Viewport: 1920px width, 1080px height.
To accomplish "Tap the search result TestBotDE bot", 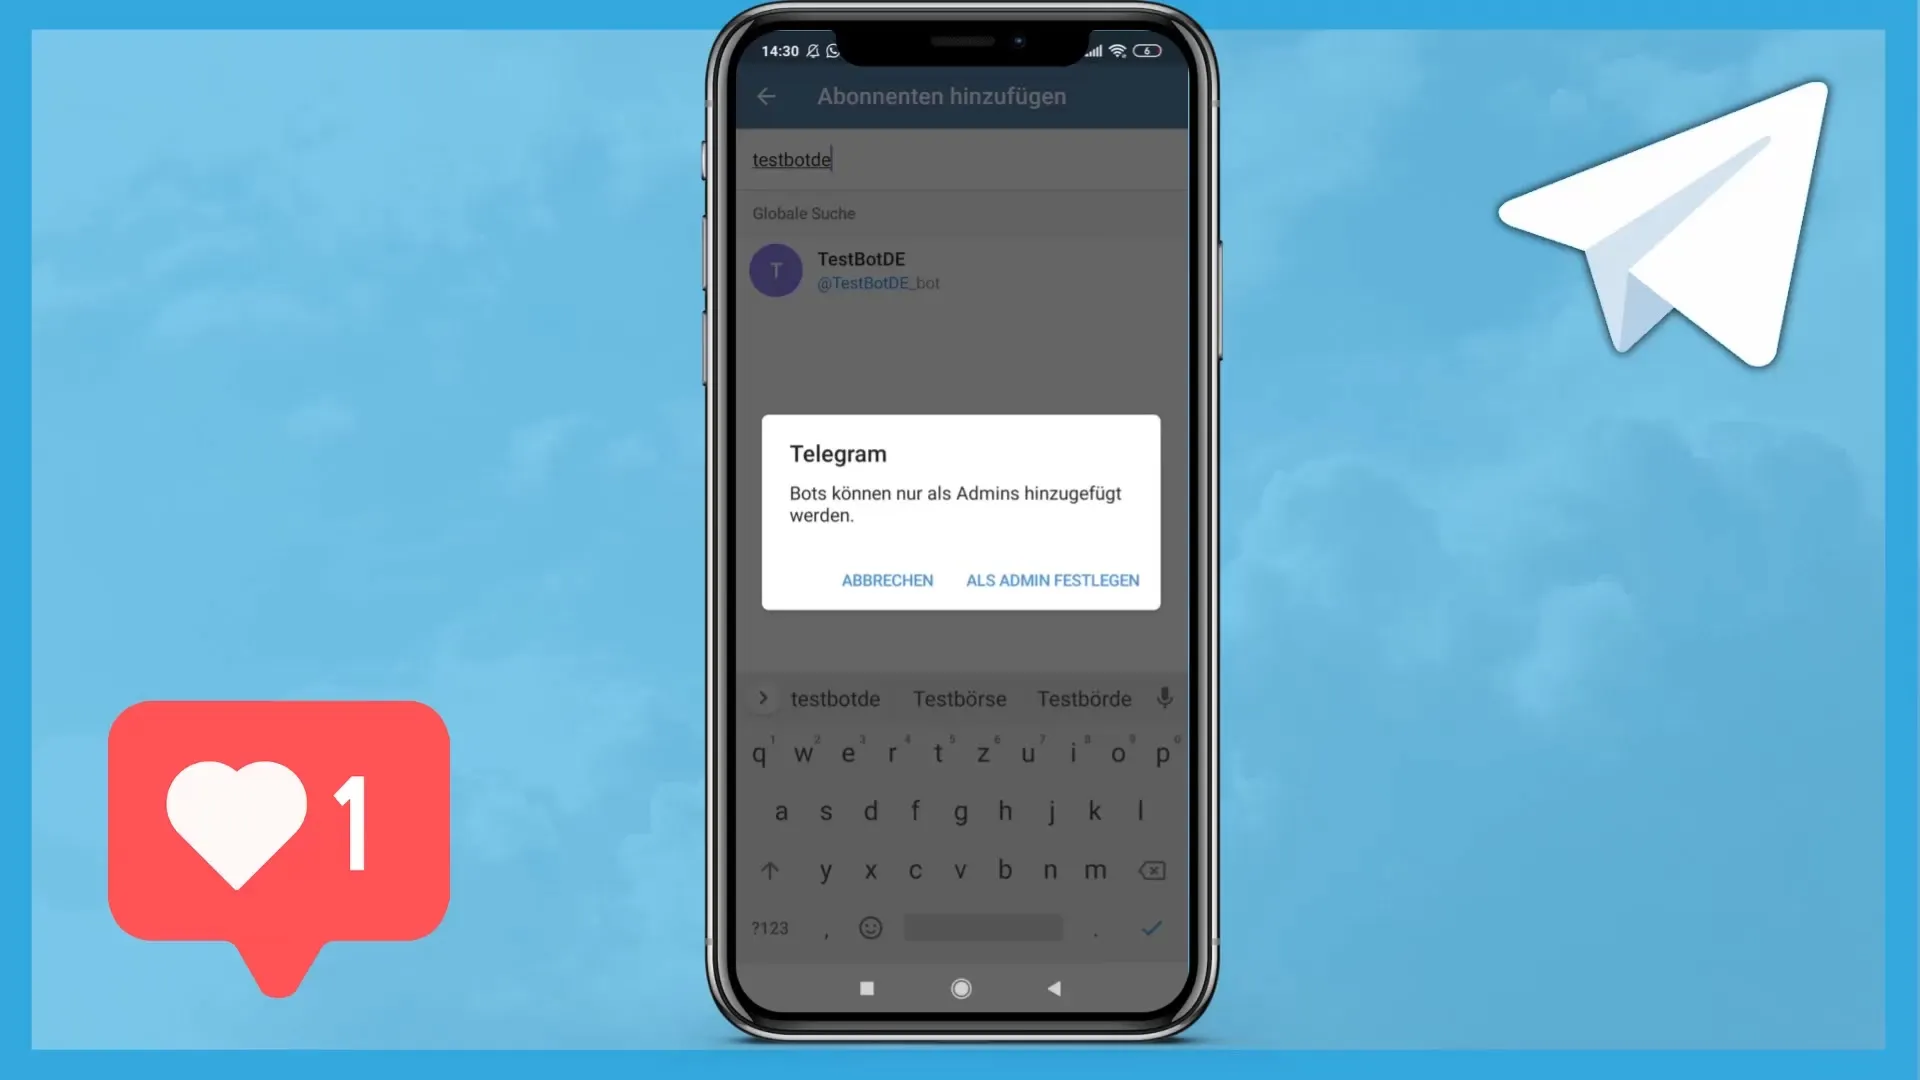I will click(x=961, y=270).
